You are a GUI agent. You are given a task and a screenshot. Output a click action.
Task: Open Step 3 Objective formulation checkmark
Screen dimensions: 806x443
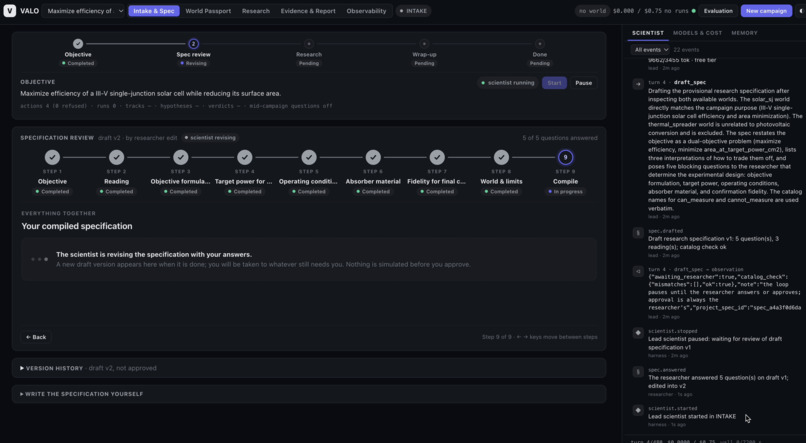[x=180, y=157]
